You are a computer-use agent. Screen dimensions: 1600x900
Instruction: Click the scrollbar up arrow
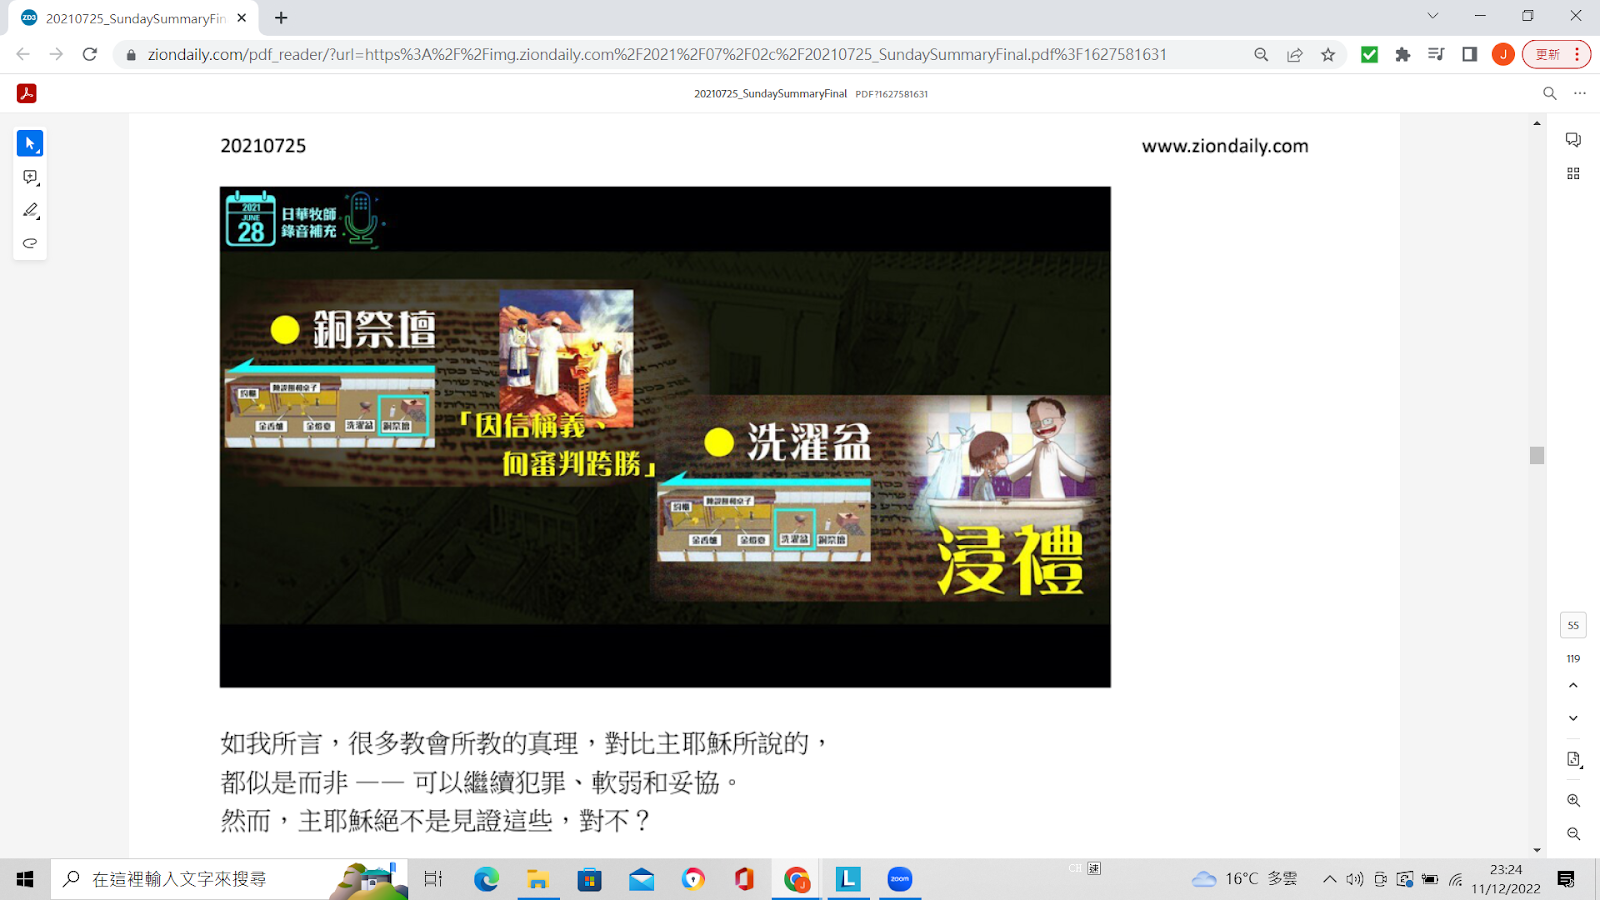1537,123
